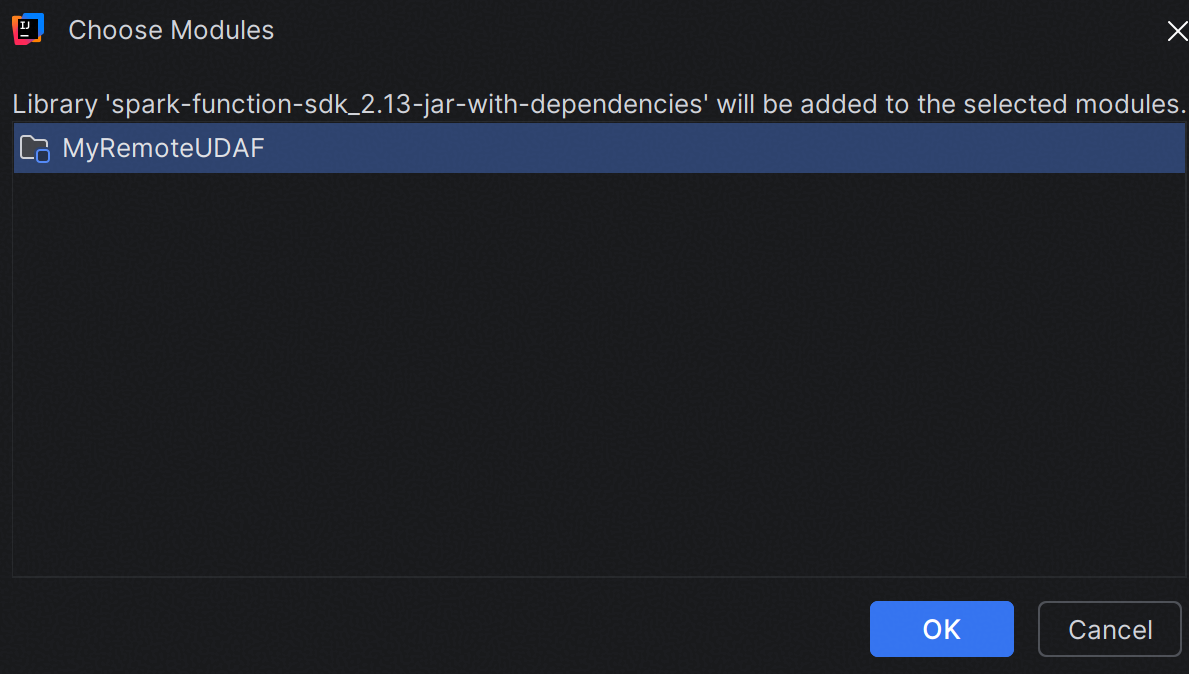Abort adding the library via Cancel
Image resolution: width=1189 pixels, height=674 pixels.
1109,629
